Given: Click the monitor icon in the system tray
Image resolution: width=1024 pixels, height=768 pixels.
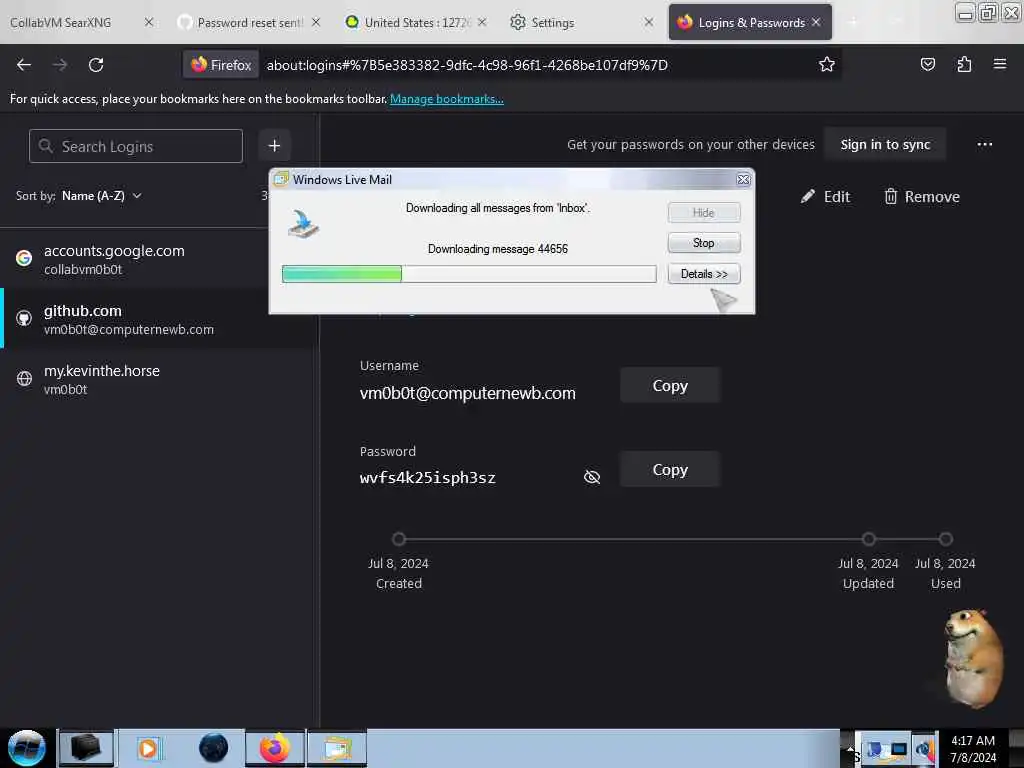Looking at the screenshot, I should click(899, 749).
